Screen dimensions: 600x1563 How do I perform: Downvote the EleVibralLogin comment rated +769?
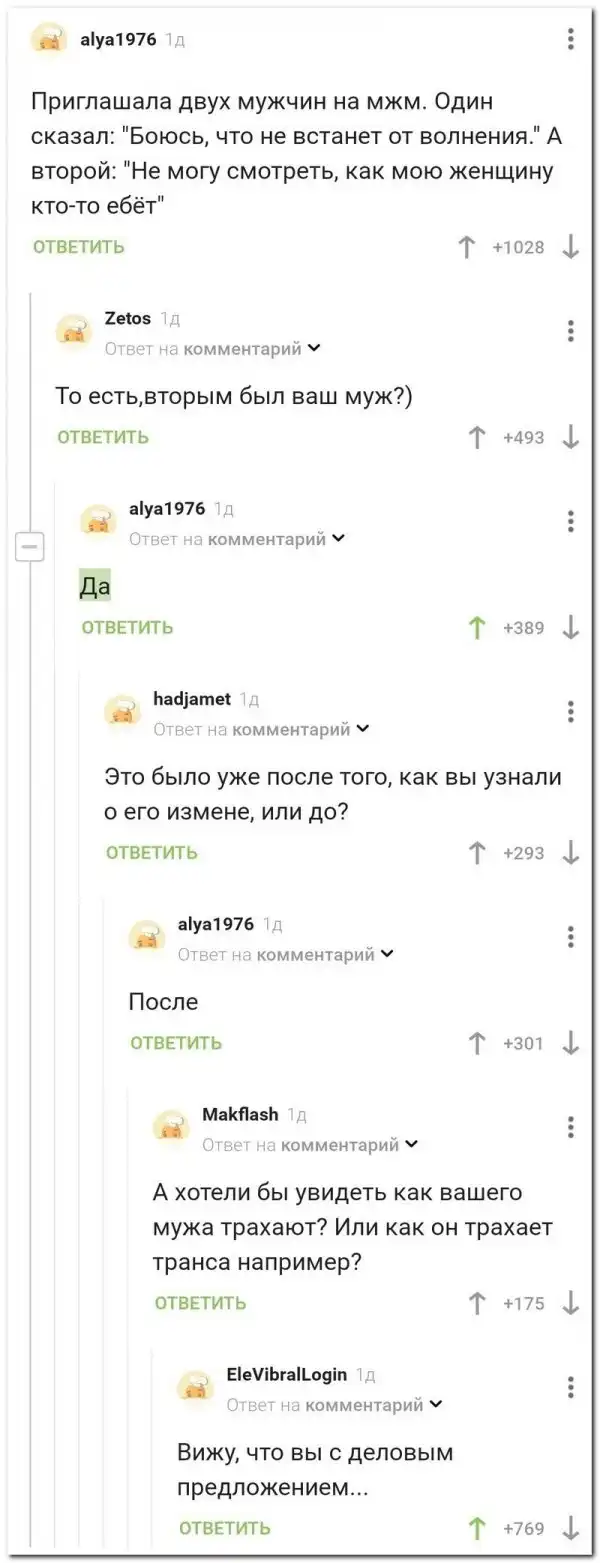pos(570,1527)
